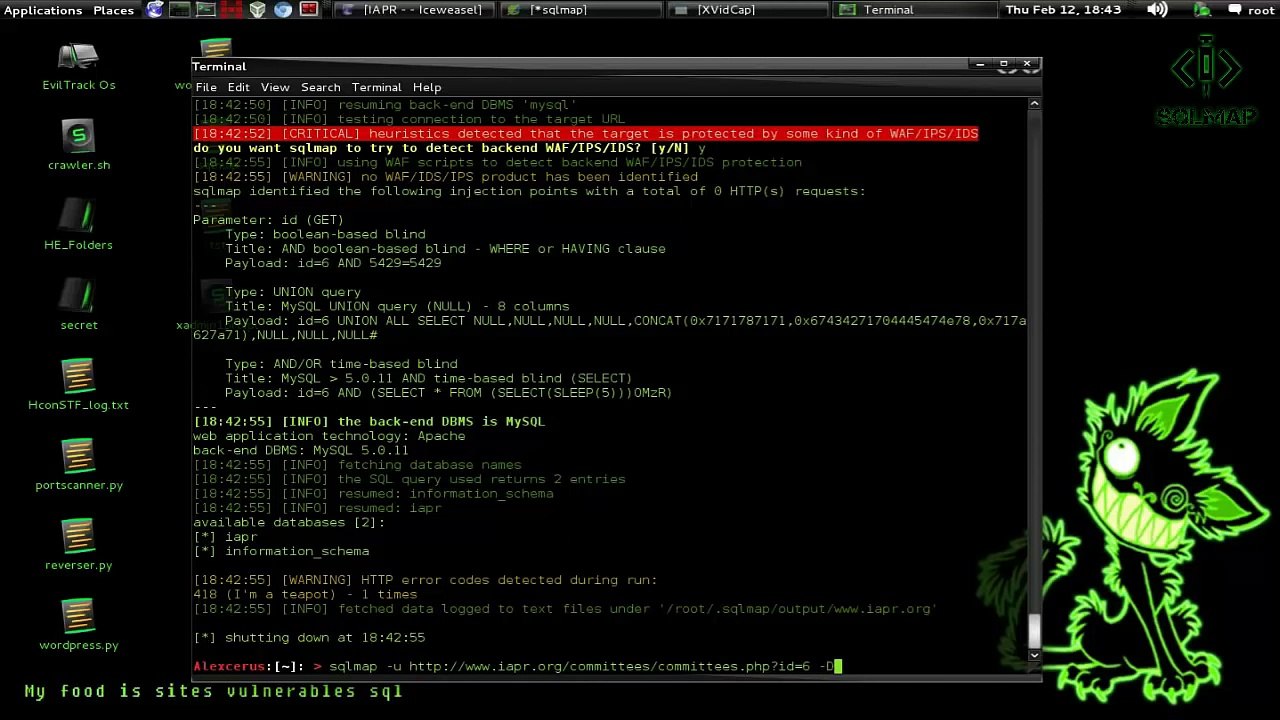Open the Search menu in Terminal
The width and height of the screenshot is (1280, 720).
(321, 88)
